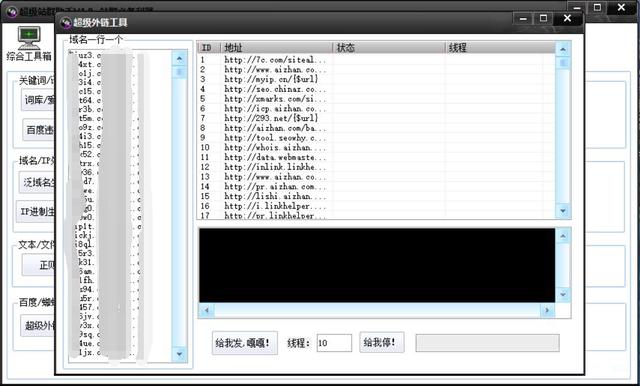This screenshot has height=386, width=640.
Task: Click the main window title bar app icon
Action: click(x=12, y=12)
